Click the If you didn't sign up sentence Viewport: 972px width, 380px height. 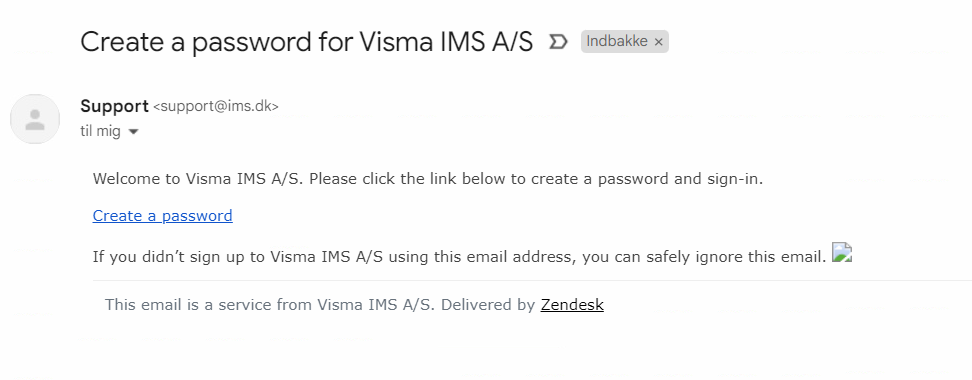[459, 256]
